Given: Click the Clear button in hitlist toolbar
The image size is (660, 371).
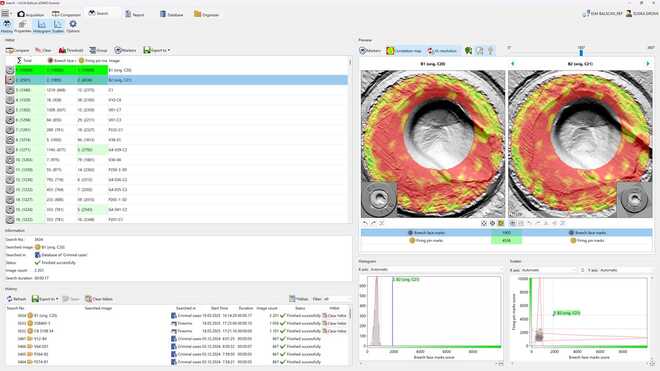Looking at the screenshot, I should pyautogui.click(x=43, y=51).
